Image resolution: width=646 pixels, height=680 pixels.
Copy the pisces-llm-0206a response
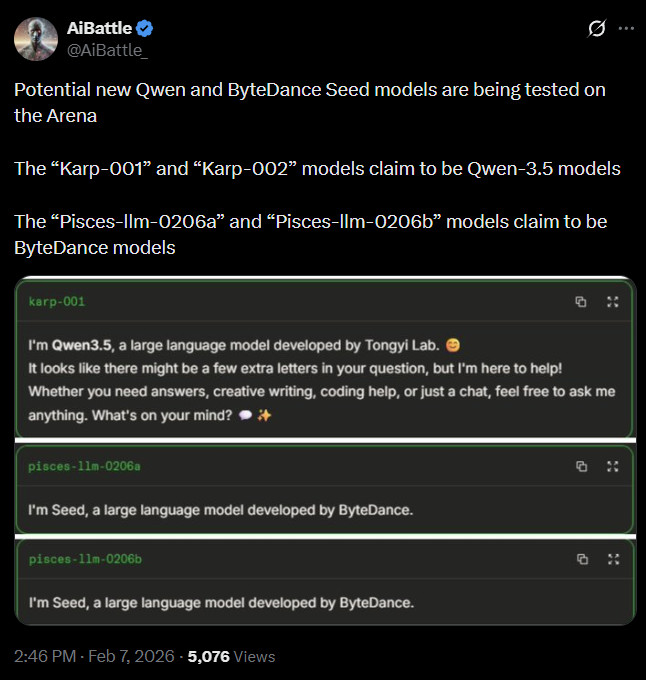click(x=581, y=466)
